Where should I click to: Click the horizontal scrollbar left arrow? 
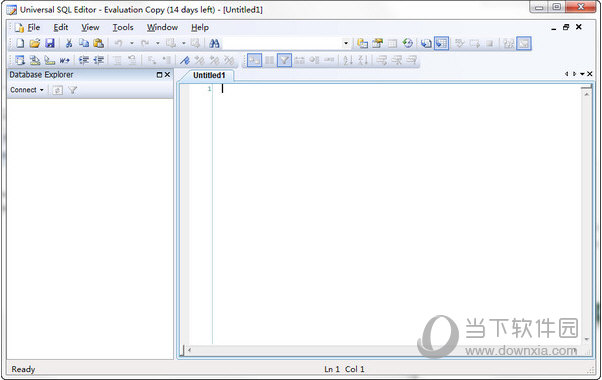(190, 350)
